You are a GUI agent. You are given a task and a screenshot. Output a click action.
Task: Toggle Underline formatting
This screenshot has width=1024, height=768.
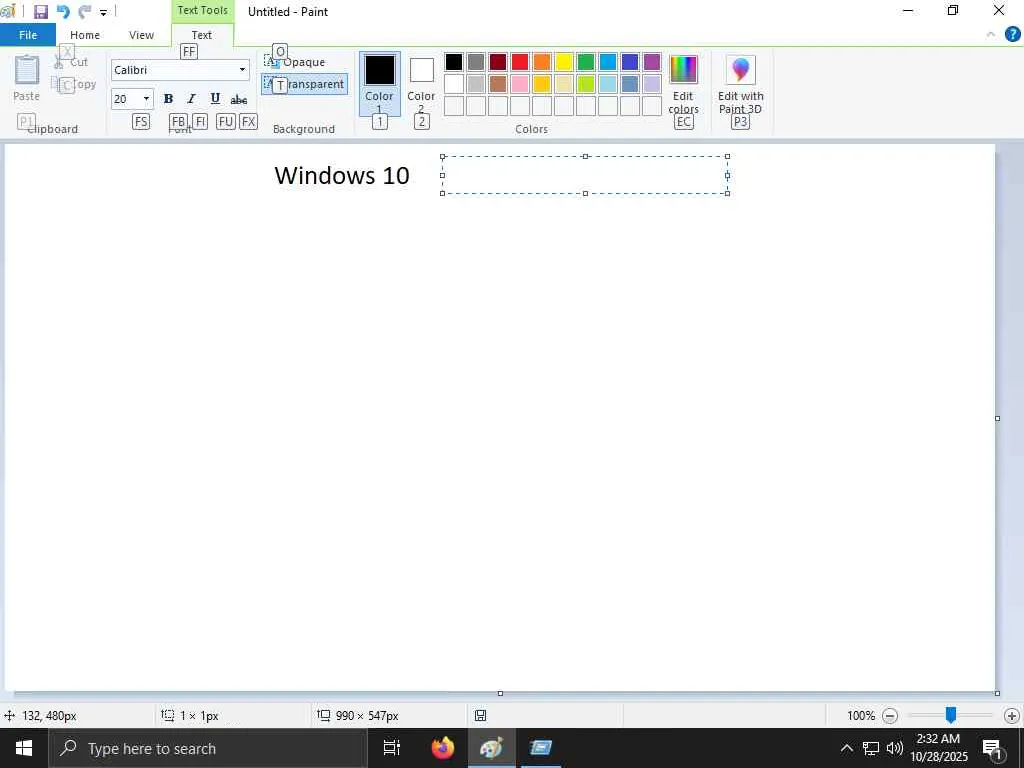pyautogui.click(x=215, y=99)
